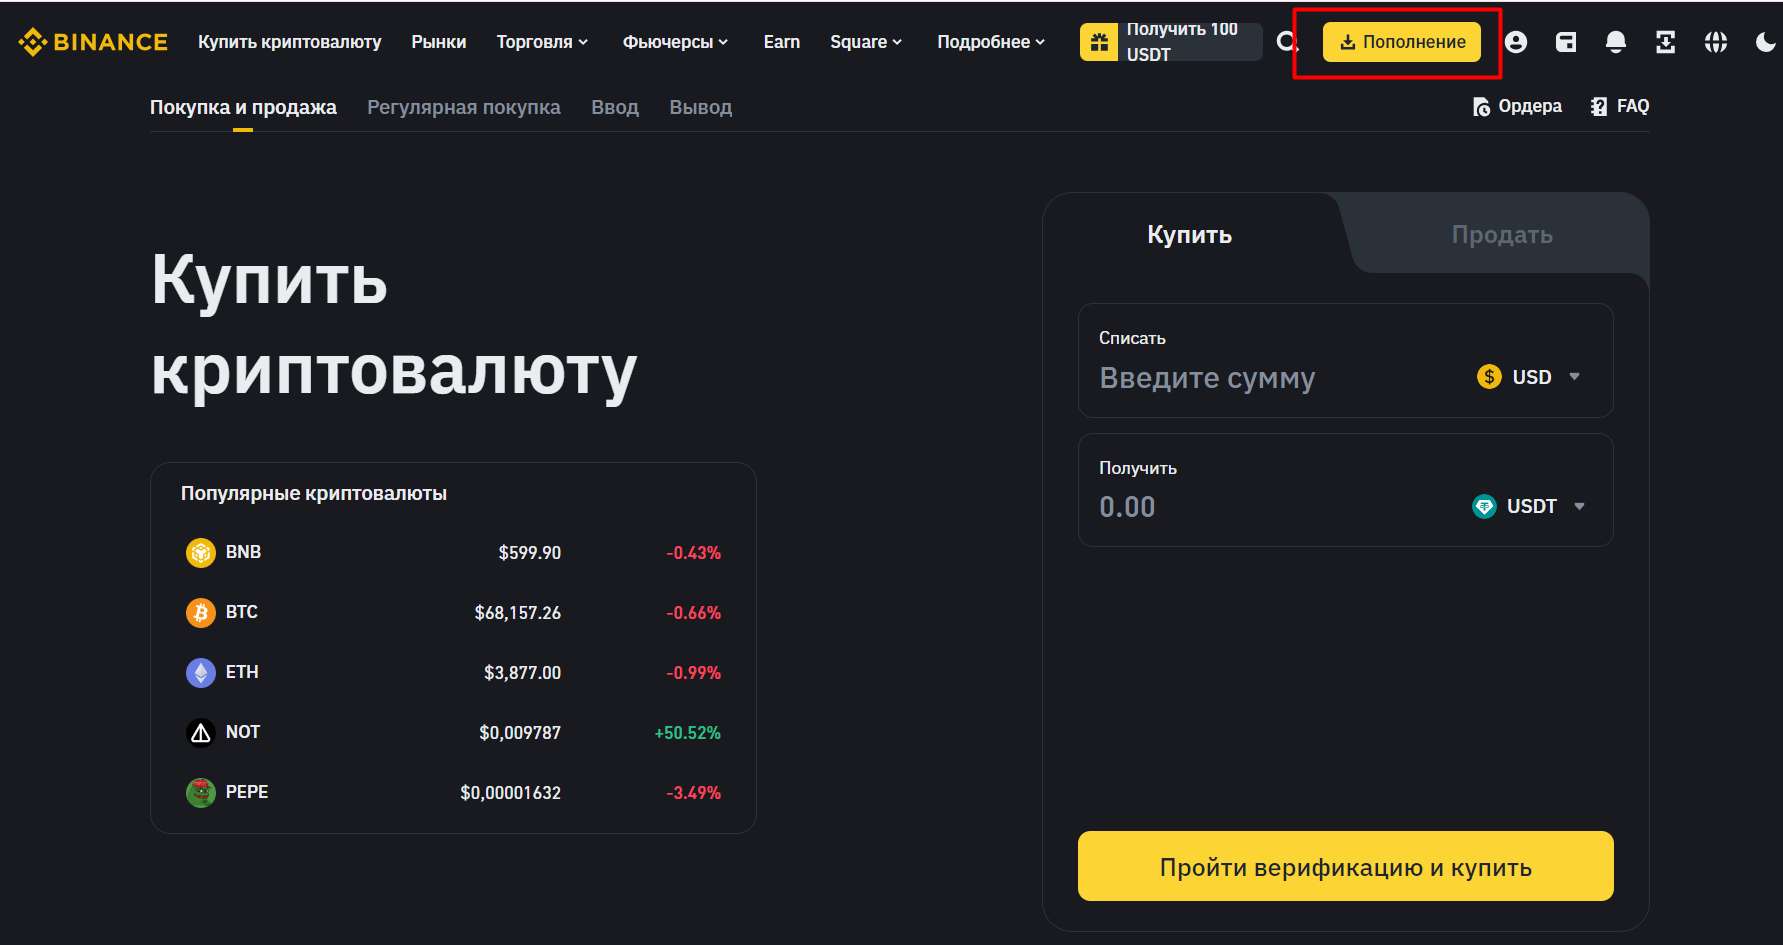Open the wallet icon in header
The image size is (1783, 945).
(1566, 42)
